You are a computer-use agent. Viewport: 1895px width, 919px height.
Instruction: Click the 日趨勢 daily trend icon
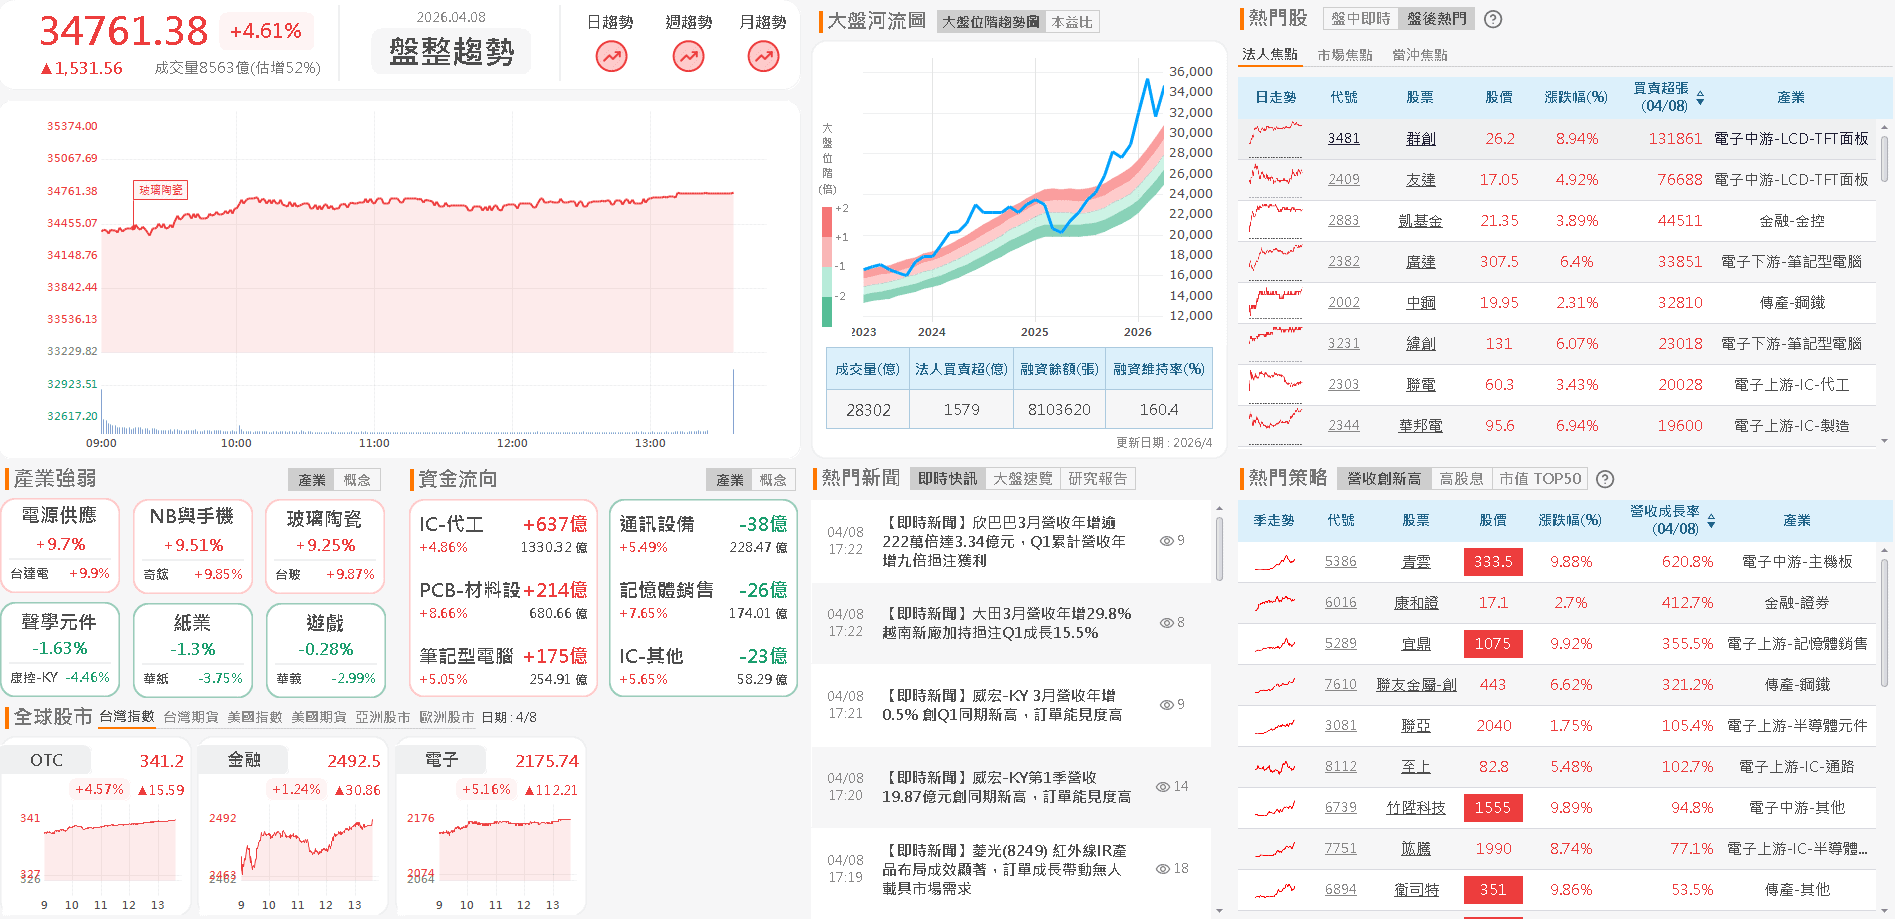pos(610,57)
